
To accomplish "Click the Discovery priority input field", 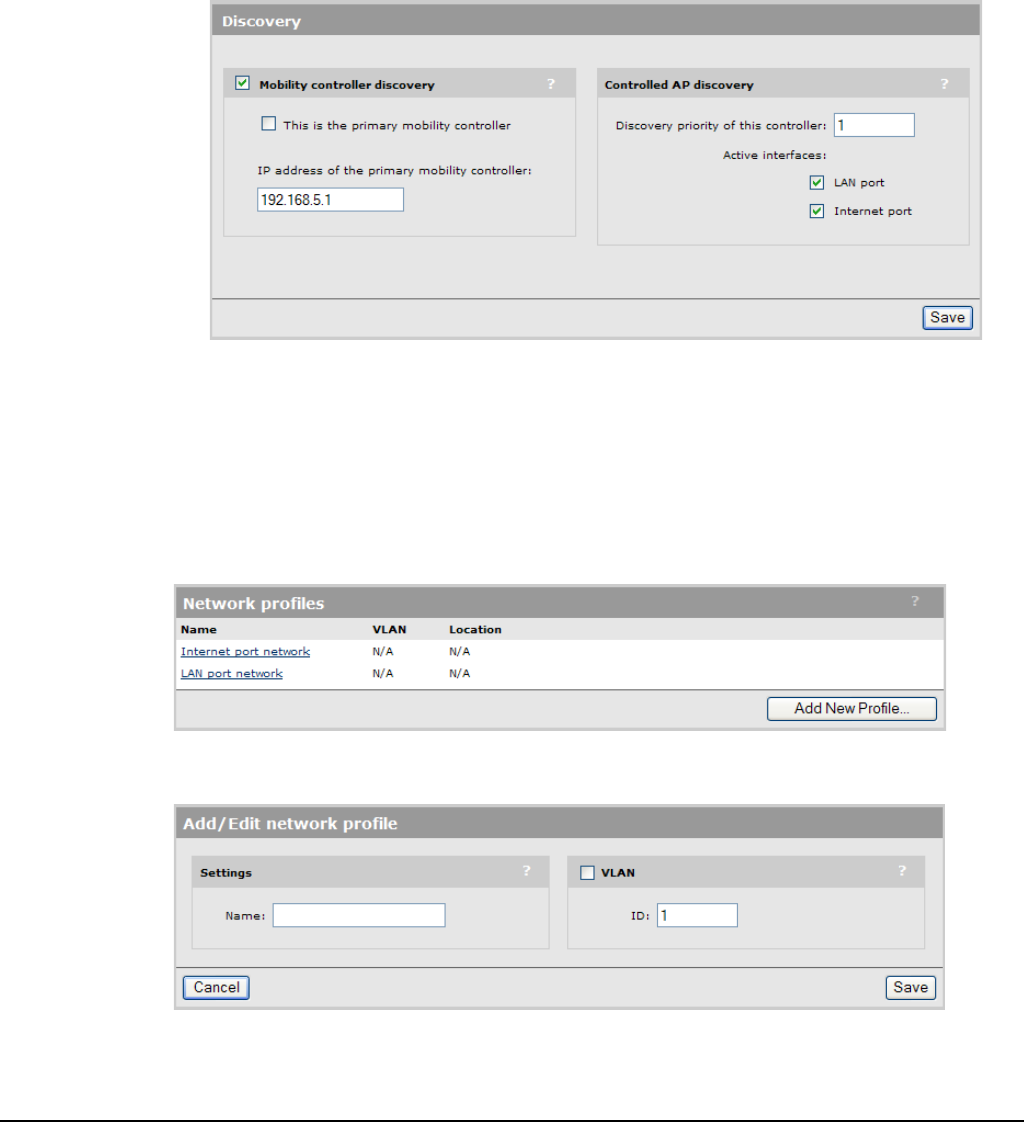I will coord(874,125).
